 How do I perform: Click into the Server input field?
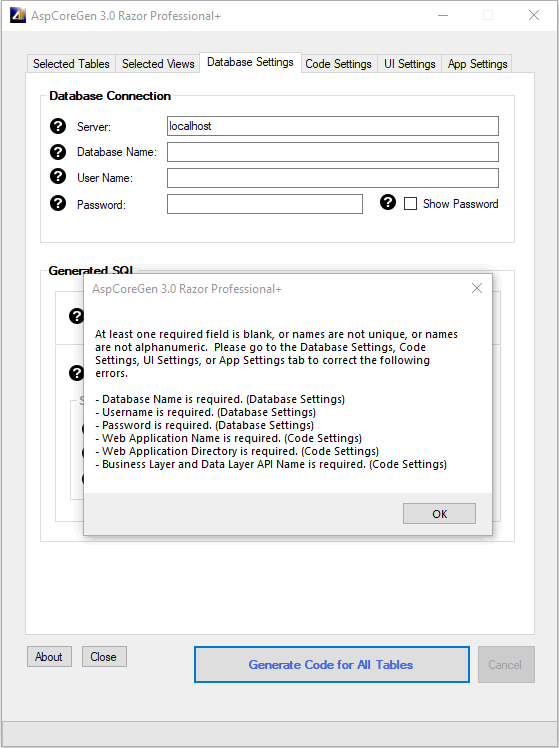point(332,126)
